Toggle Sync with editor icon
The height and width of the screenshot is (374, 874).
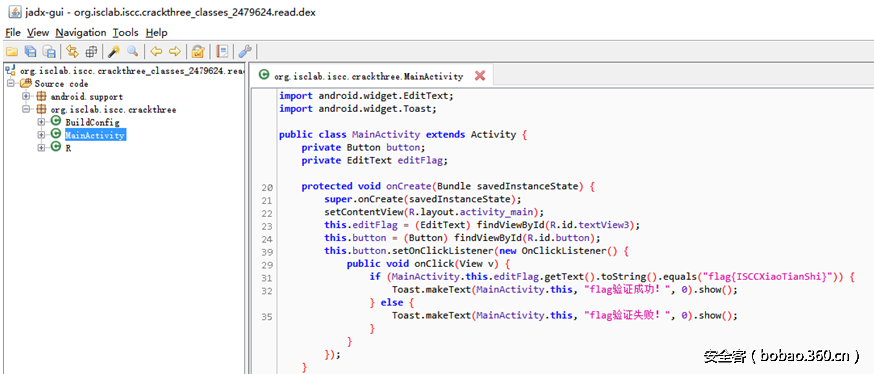pos(72,52)
